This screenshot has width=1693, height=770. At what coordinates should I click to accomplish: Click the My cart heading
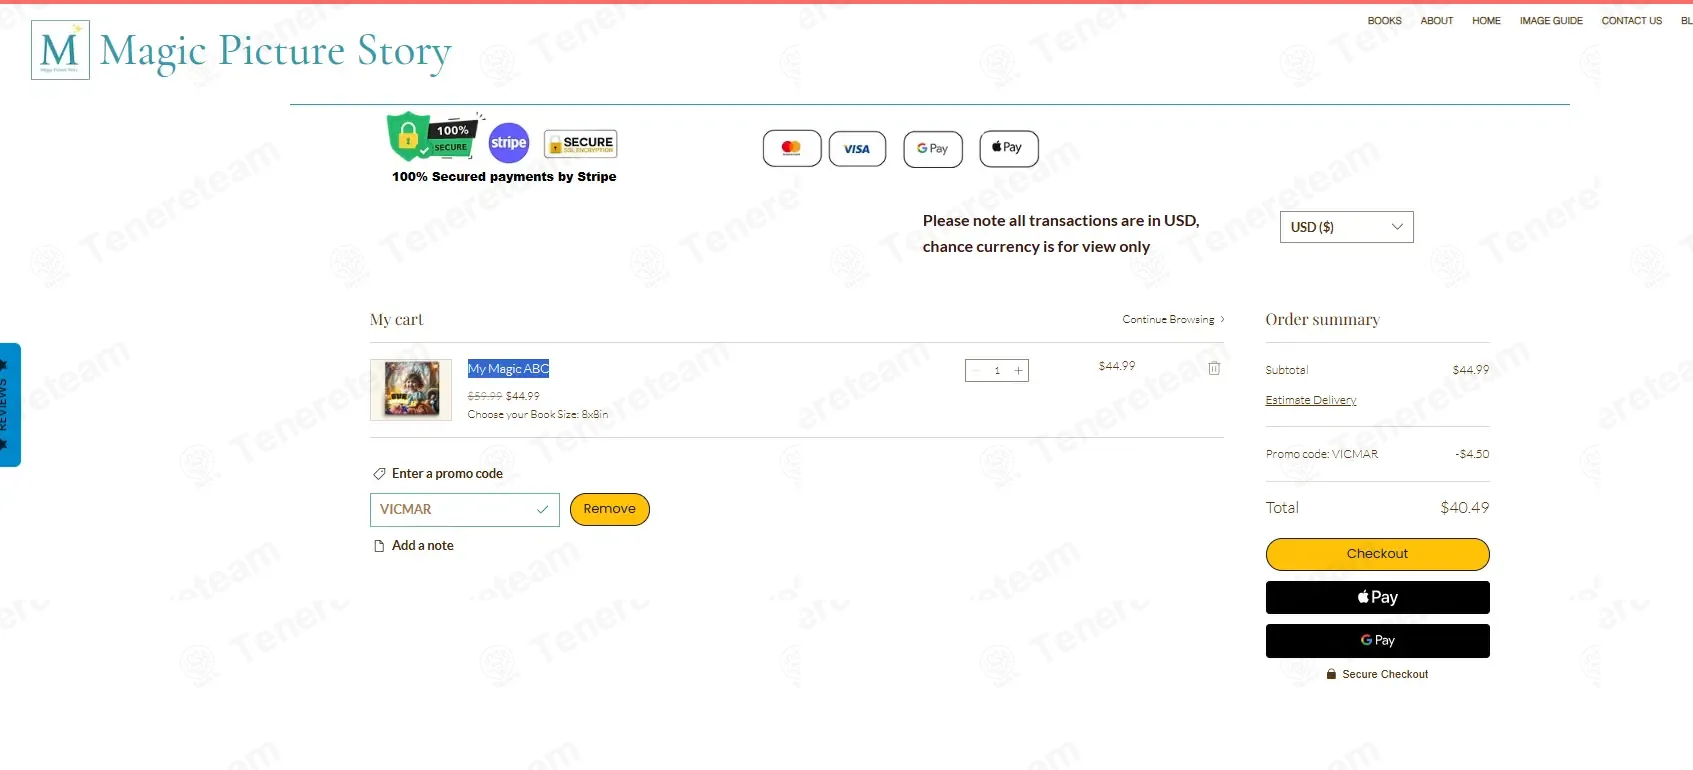click(396, 320)
